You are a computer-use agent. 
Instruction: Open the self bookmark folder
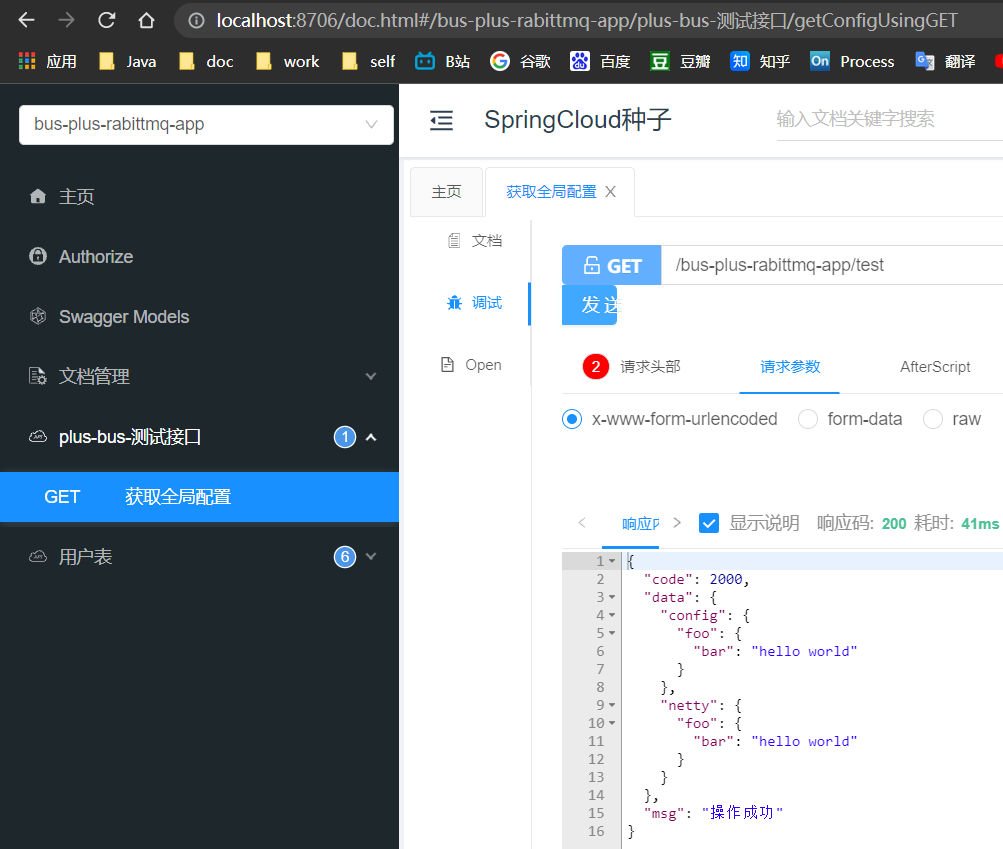368,61
